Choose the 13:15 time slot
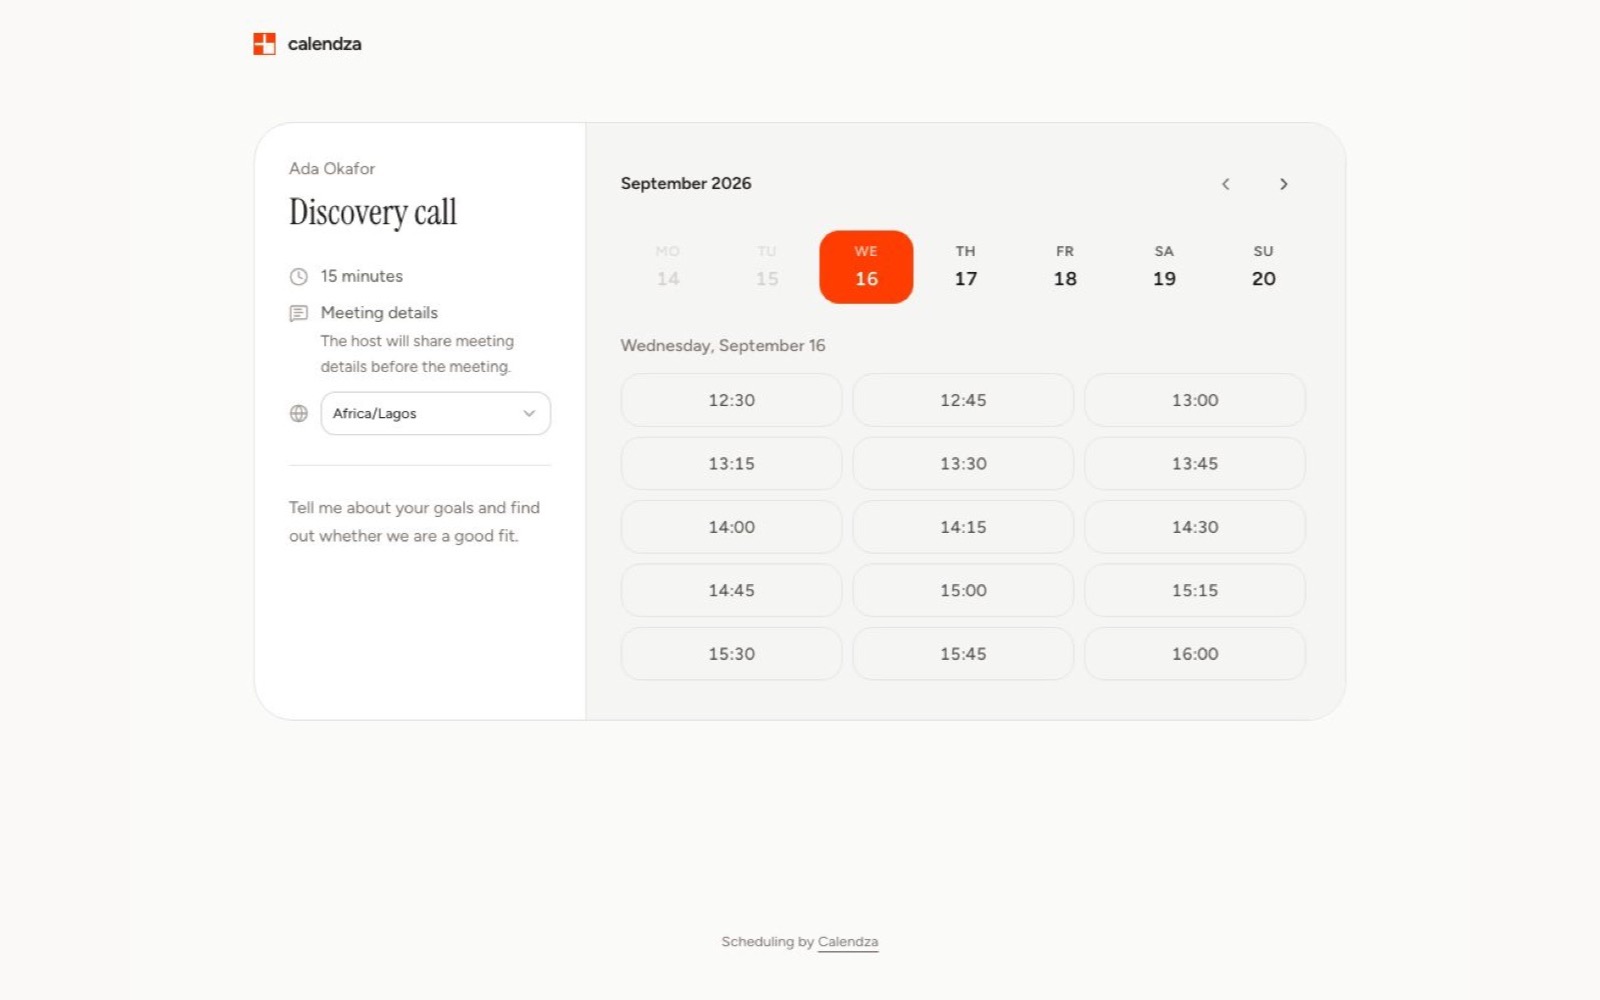1600x1000 pixels. [x=731, y=463]
